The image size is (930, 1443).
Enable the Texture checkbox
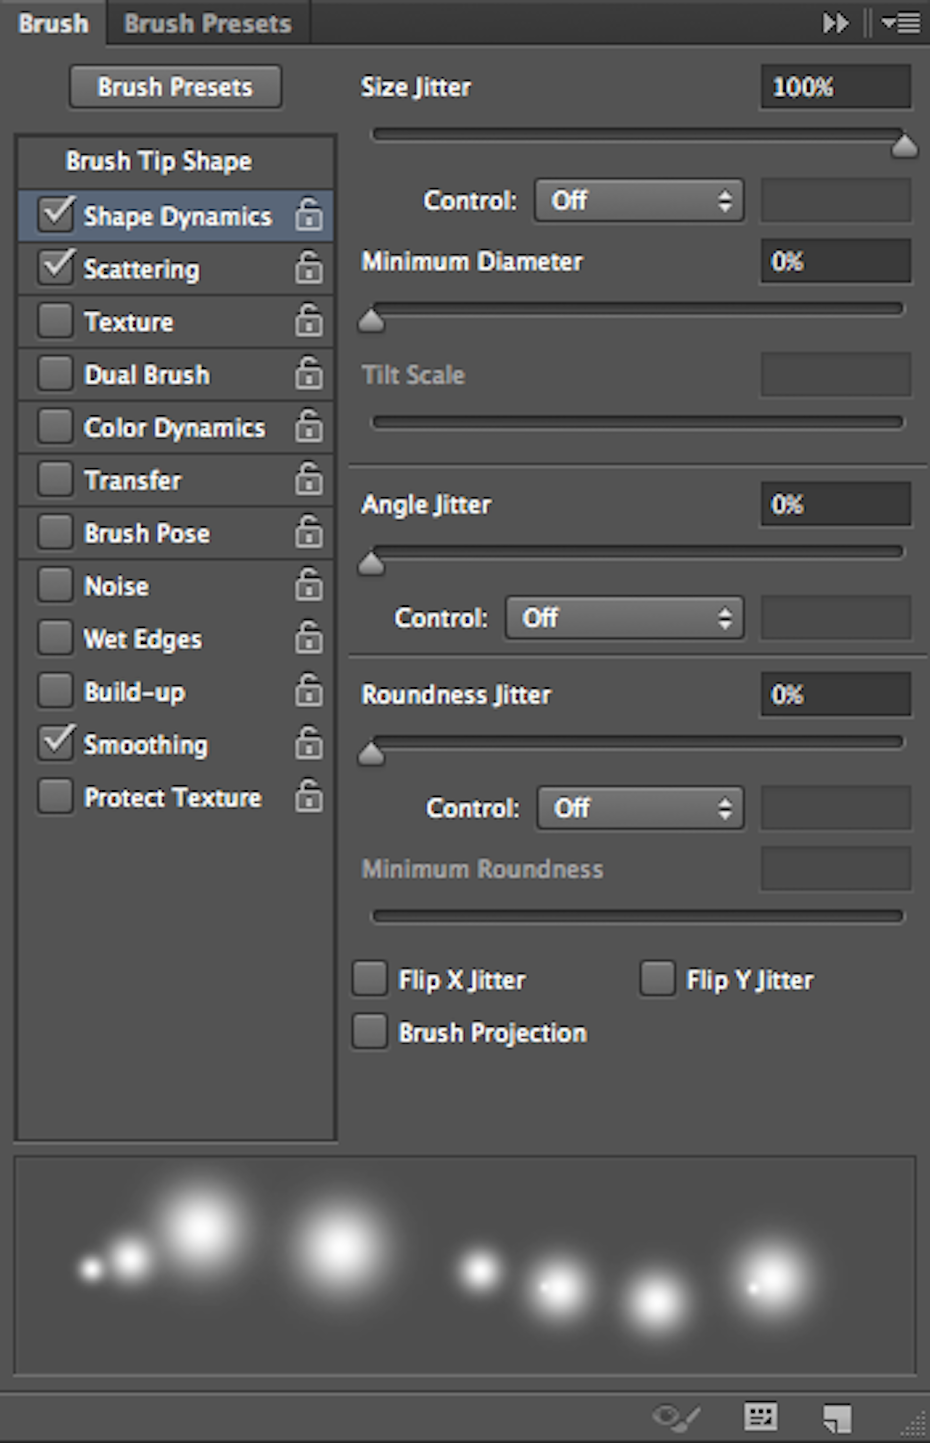(x=55, y=320)
